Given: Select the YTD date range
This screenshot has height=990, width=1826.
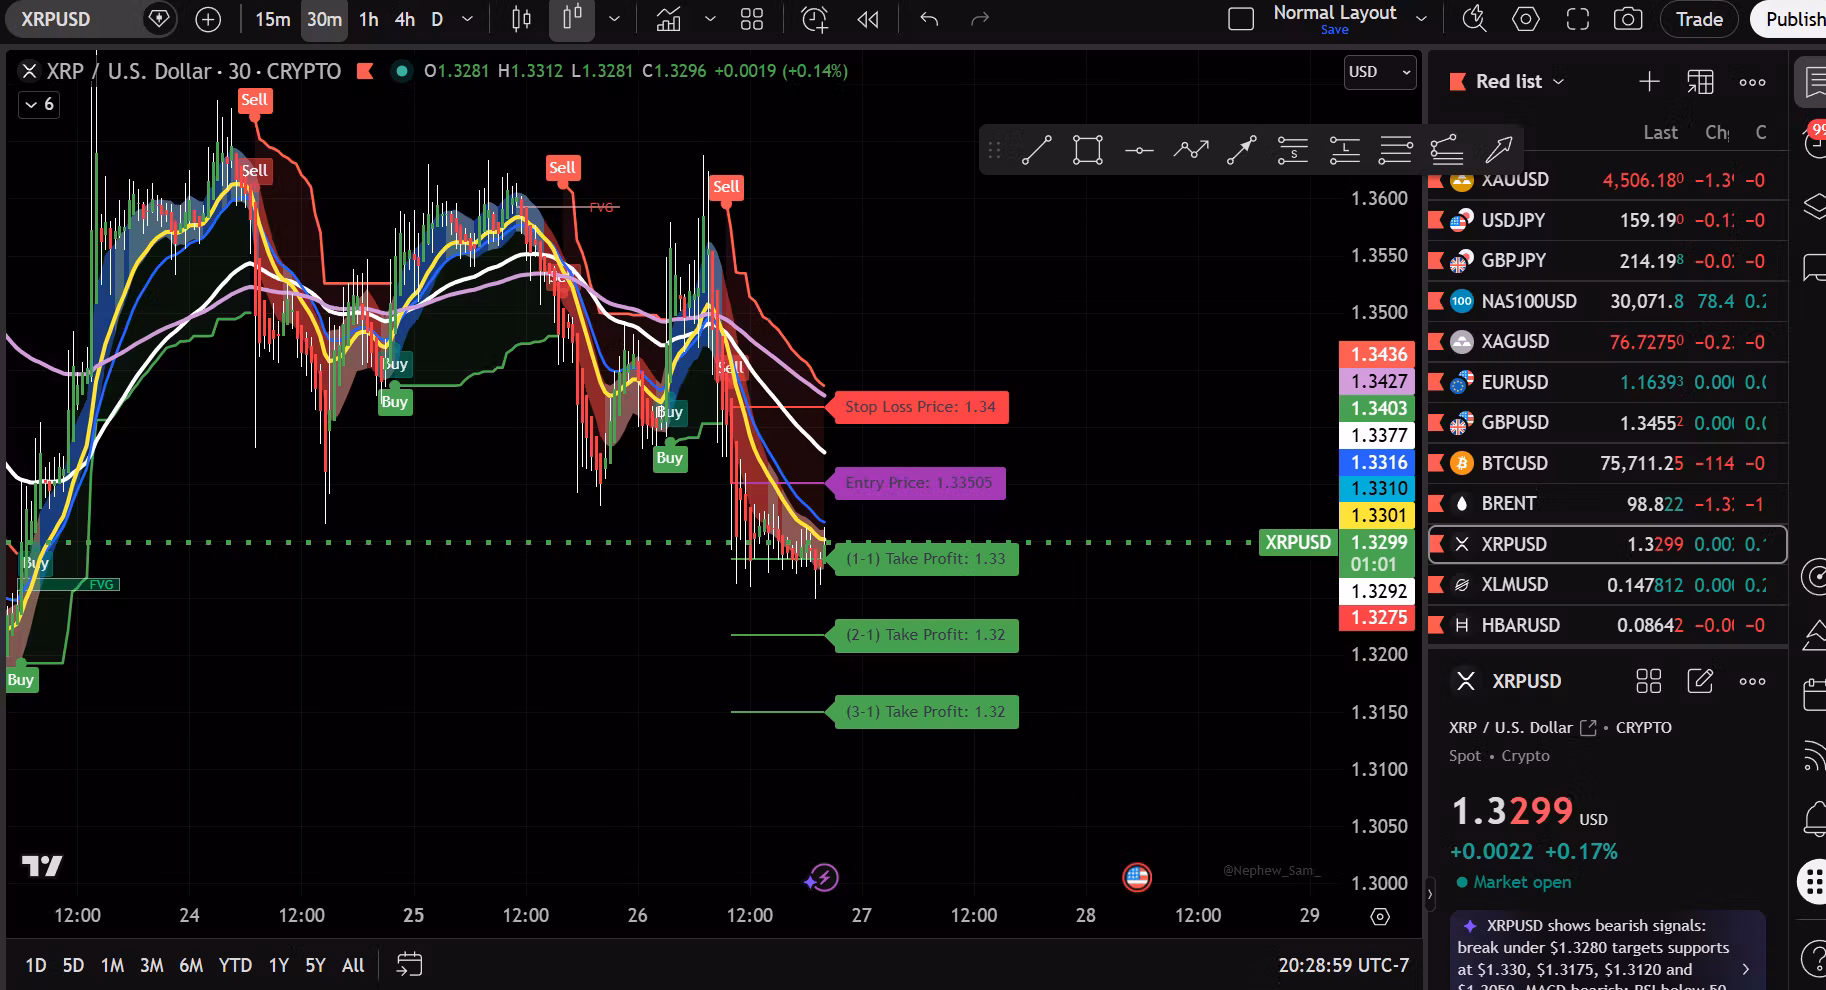Looking at the screenshot, I should click(235, 965).
